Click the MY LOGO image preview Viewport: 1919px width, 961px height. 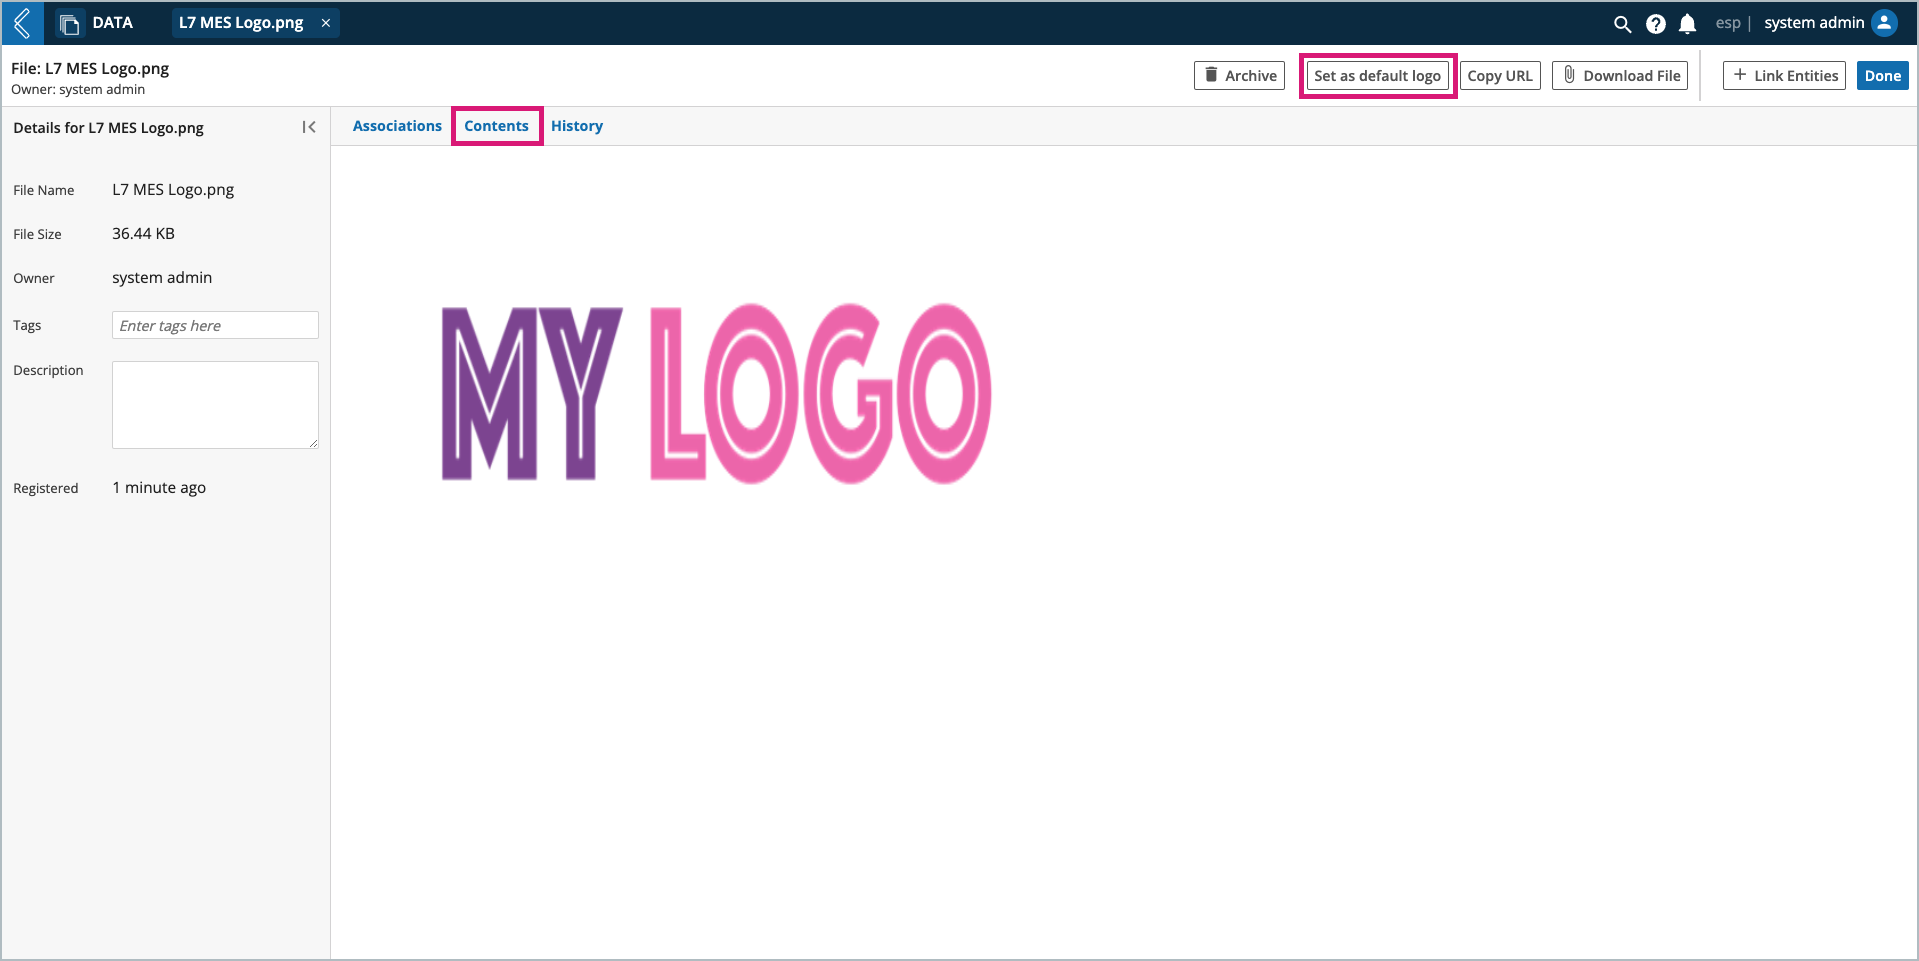coord(716,394)
